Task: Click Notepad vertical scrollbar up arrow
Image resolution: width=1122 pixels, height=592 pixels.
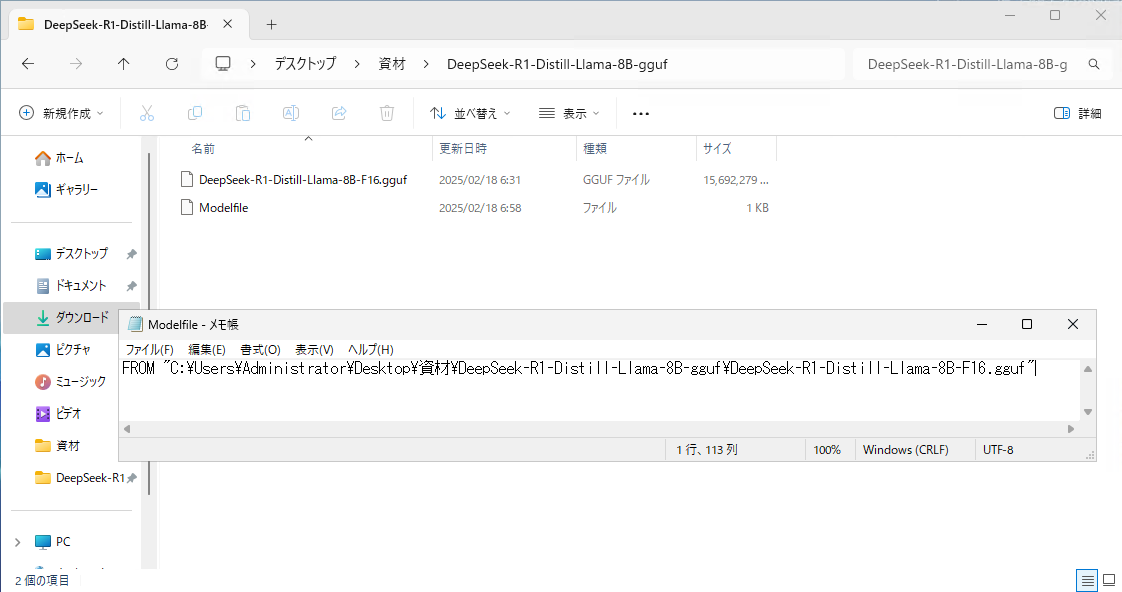Action: pyautogui.click(x=1088, y=369)
